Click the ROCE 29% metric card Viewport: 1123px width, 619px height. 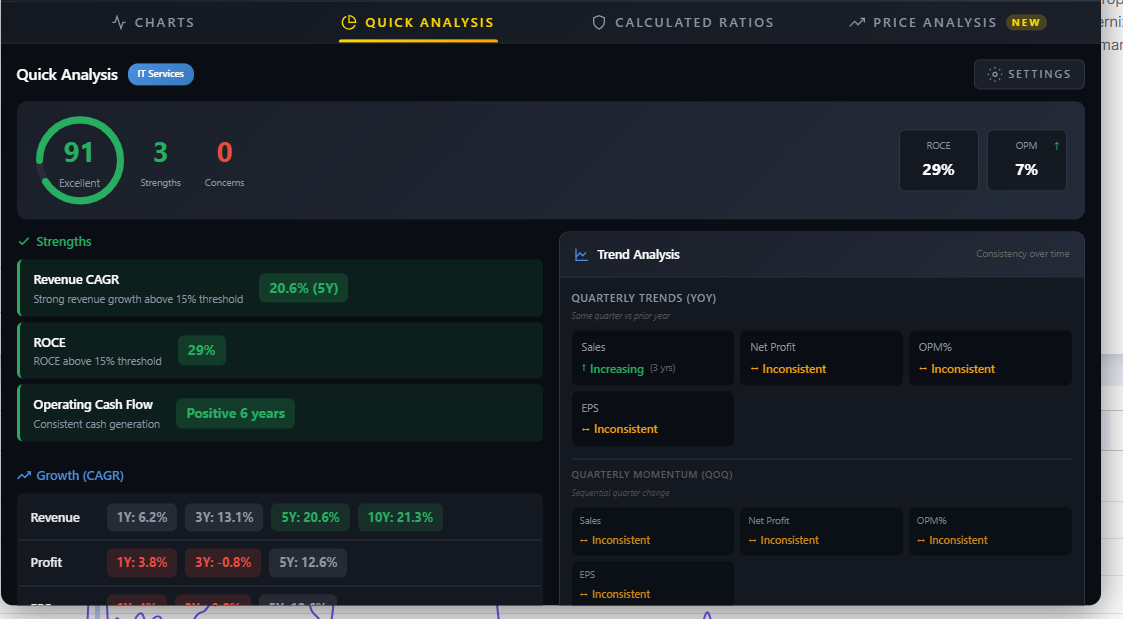938,160
